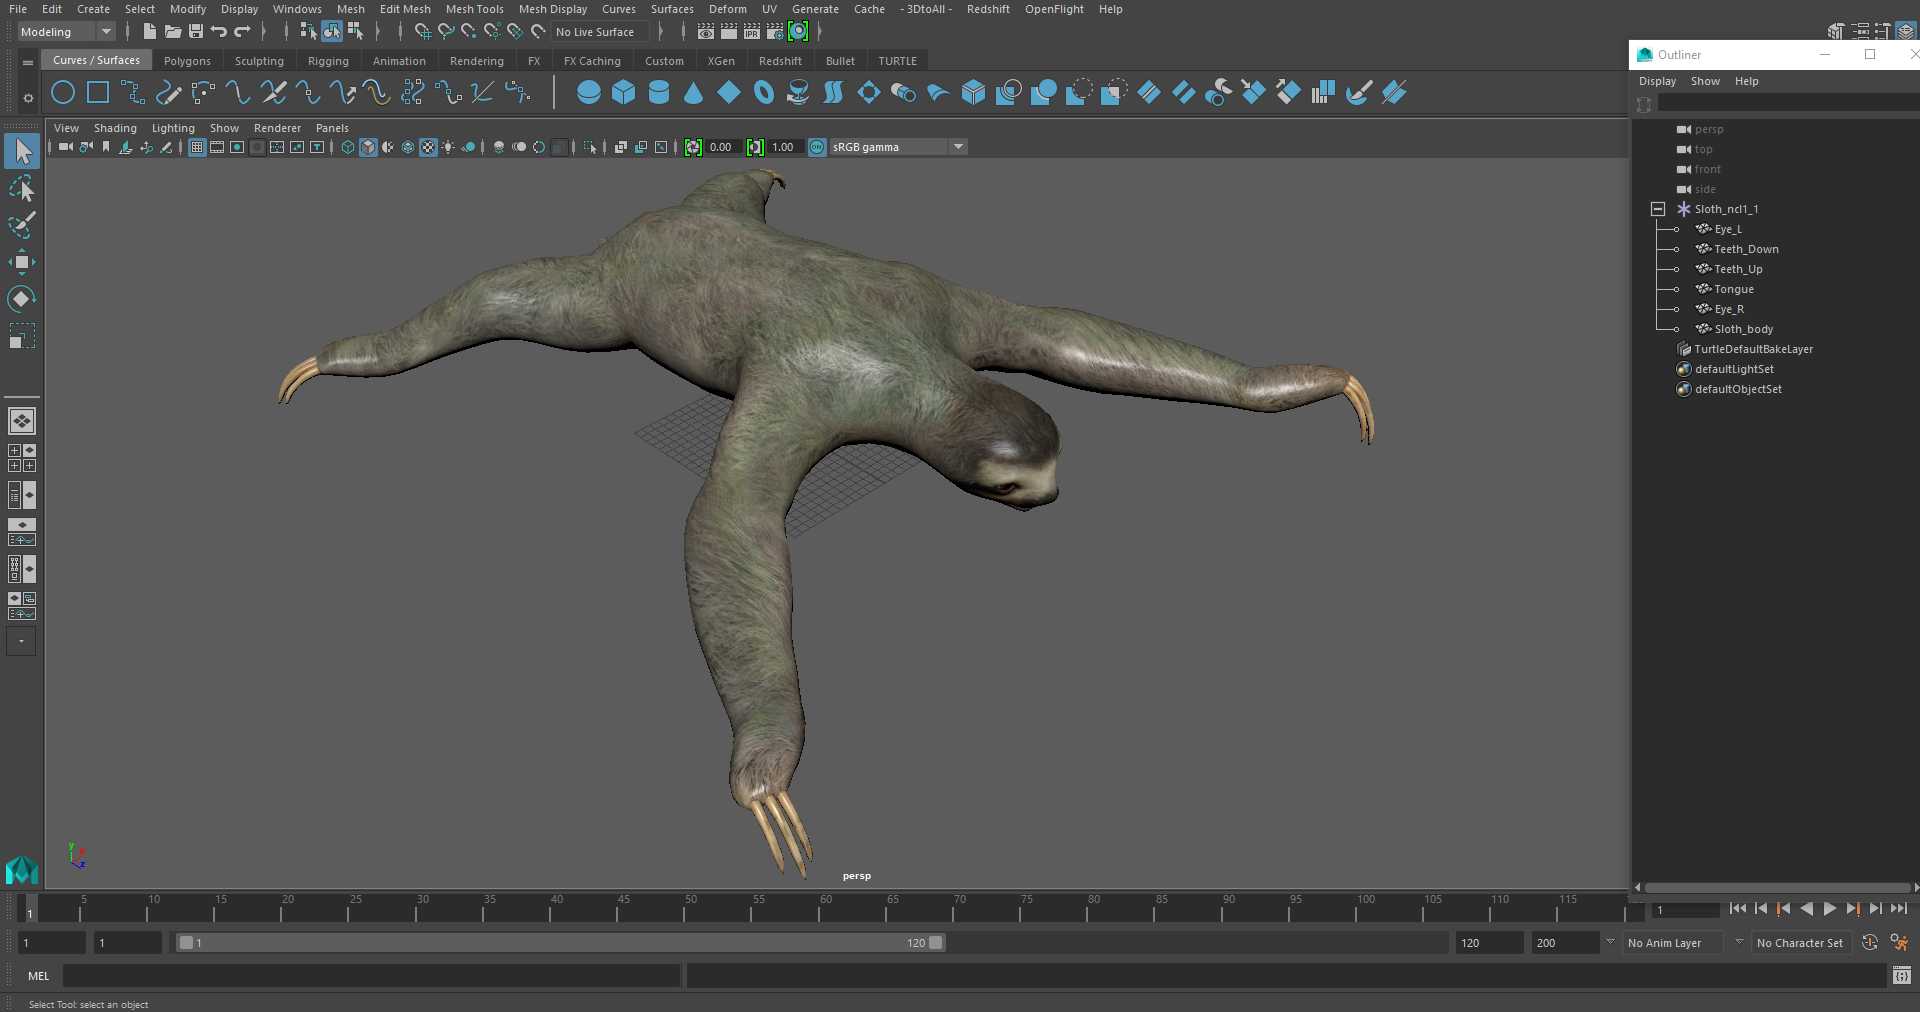
Task: Click the time range slider bar
Action: pos(560,943)
